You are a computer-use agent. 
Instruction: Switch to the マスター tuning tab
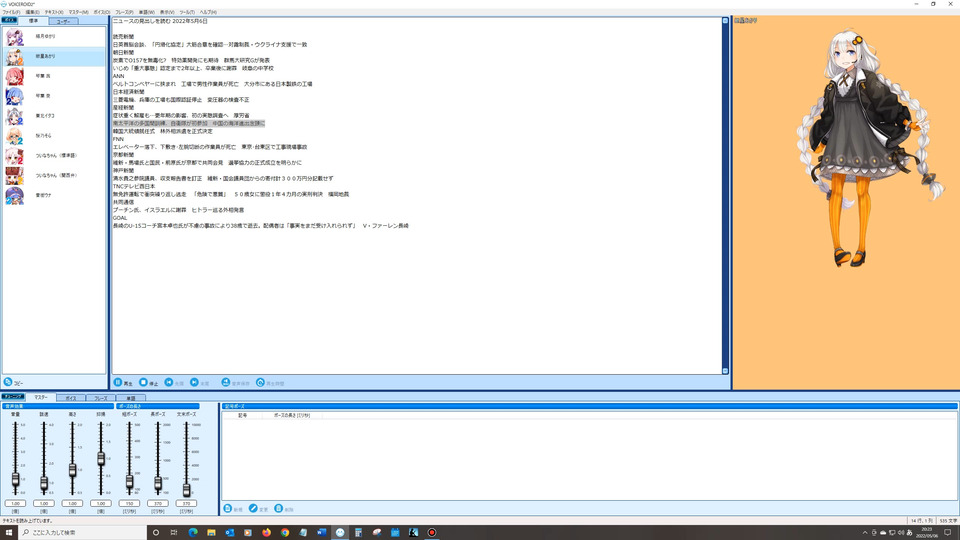pyautogui.click(x=41, y=397)
